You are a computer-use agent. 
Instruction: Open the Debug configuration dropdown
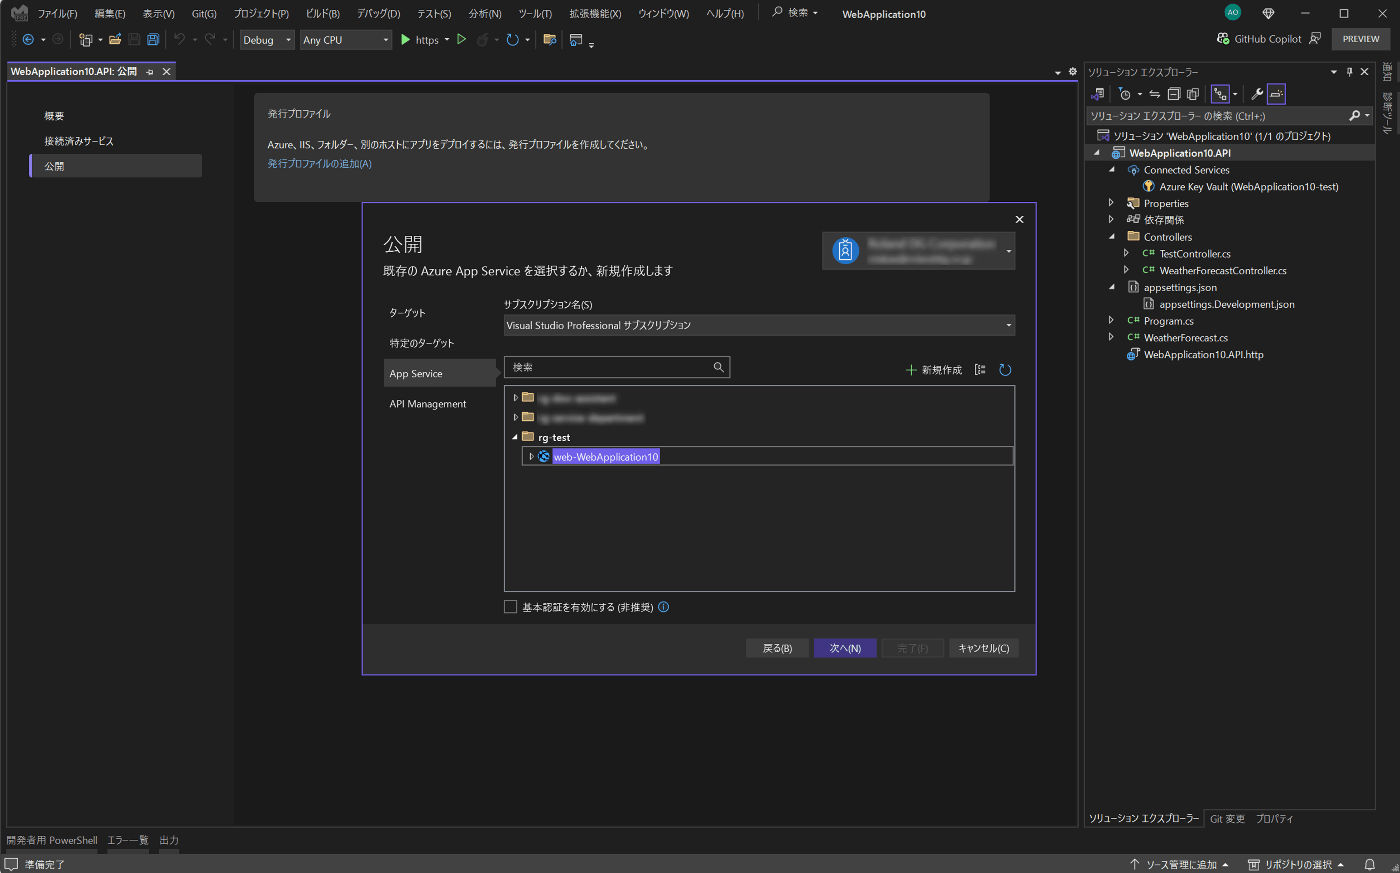[x=267, y=40]
